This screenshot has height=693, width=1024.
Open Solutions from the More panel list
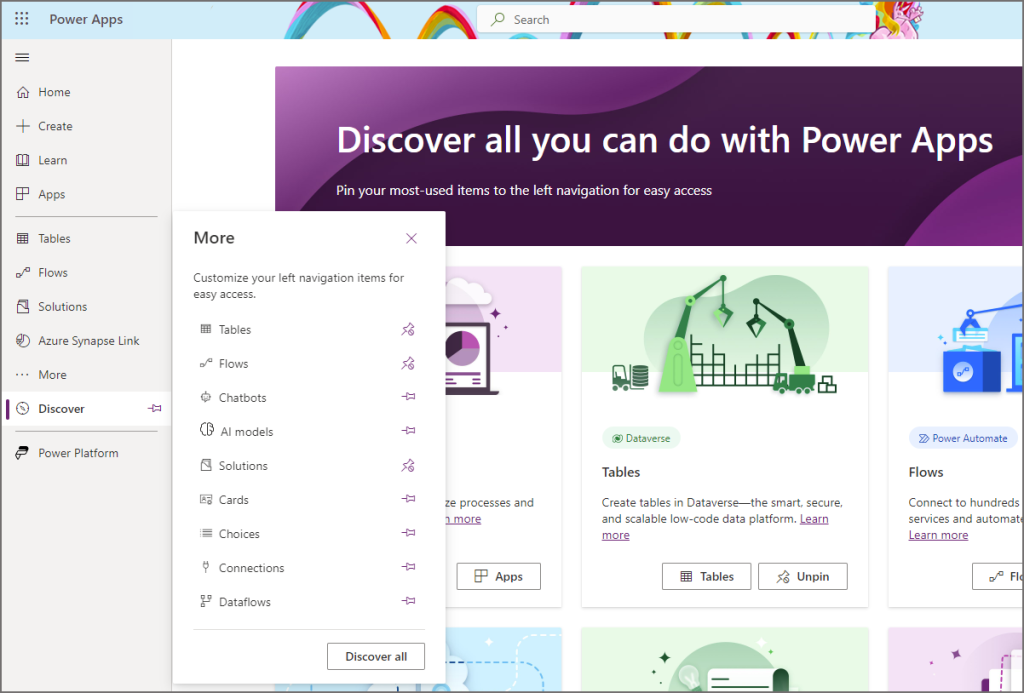[234, 465]
